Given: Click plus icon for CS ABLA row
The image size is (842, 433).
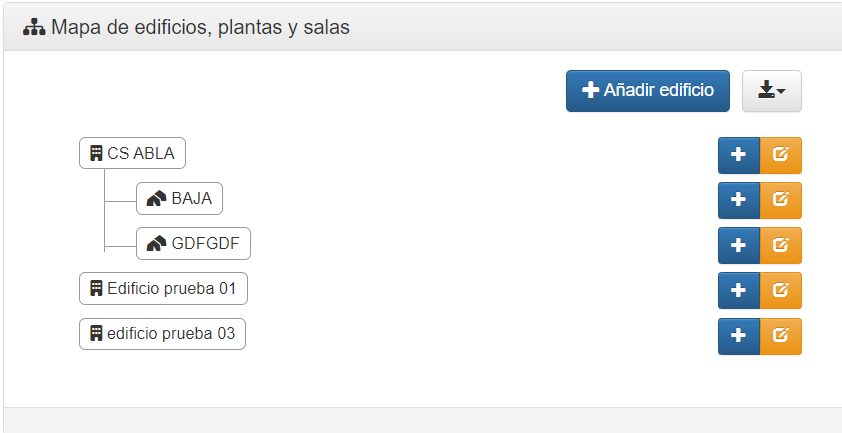Looking at the screenshot, I should (739, 155).
